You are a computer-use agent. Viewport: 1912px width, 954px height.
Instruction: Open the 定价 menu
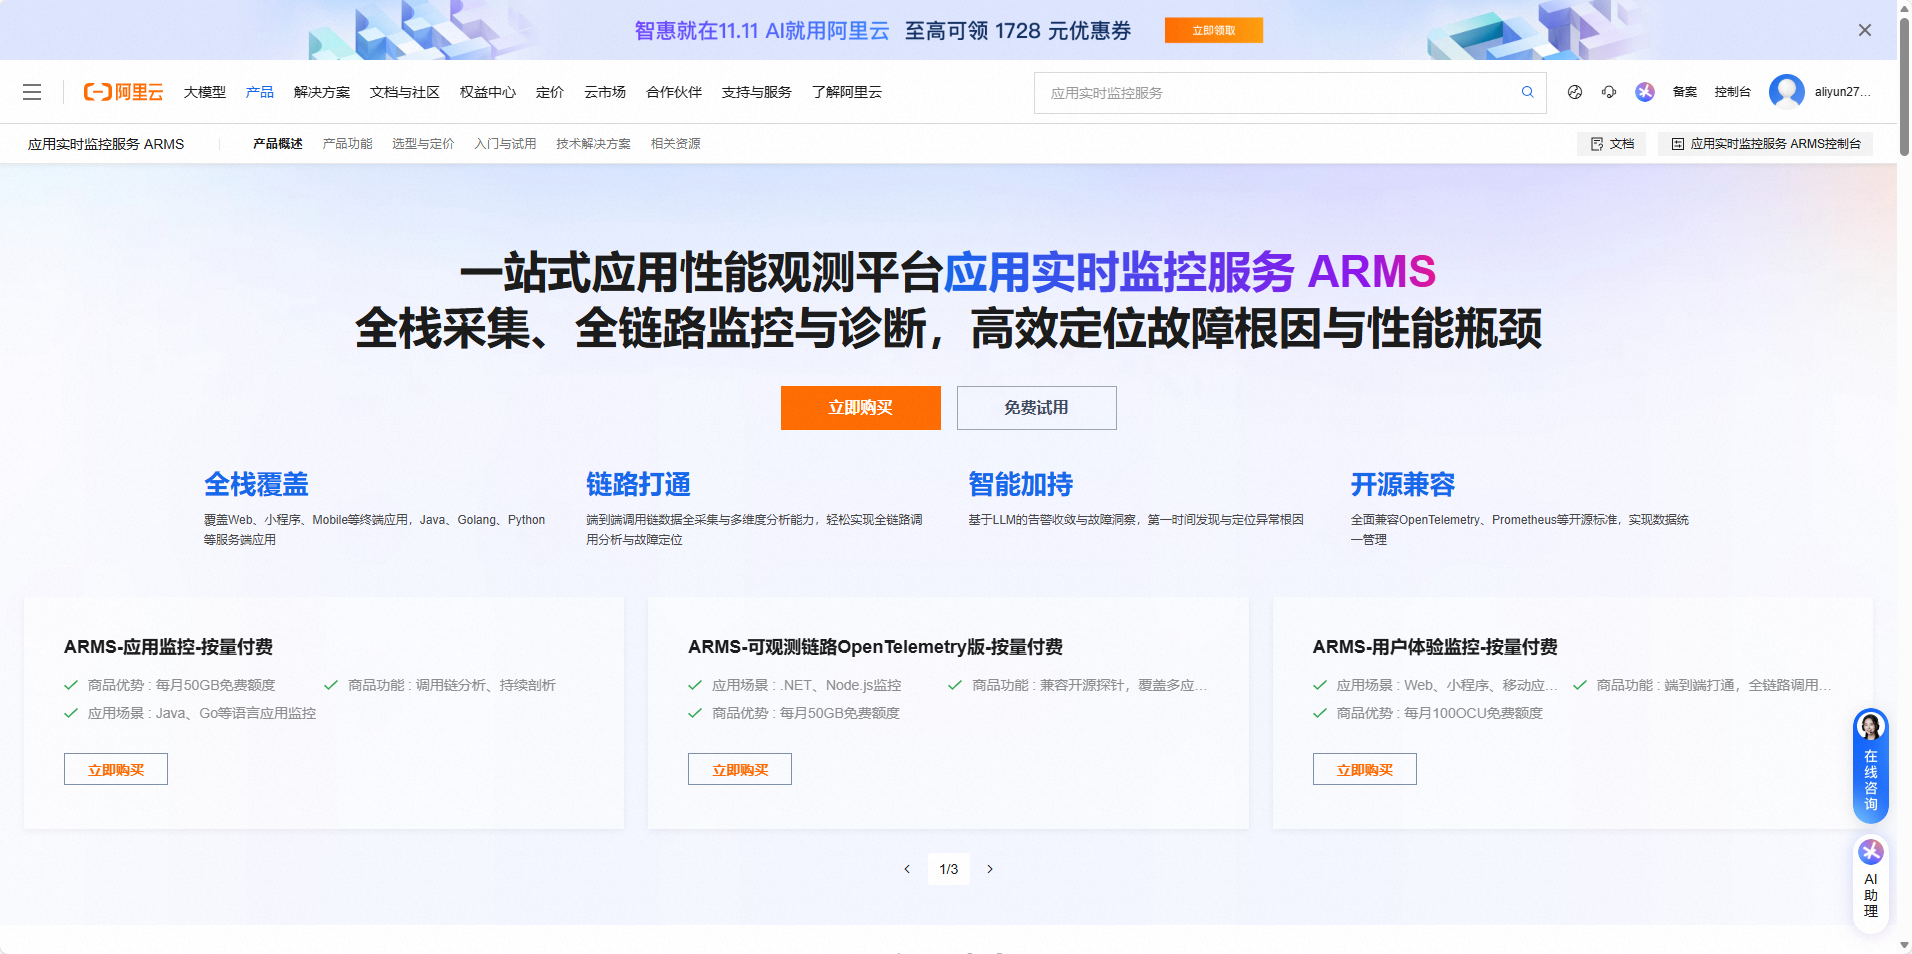550,92
